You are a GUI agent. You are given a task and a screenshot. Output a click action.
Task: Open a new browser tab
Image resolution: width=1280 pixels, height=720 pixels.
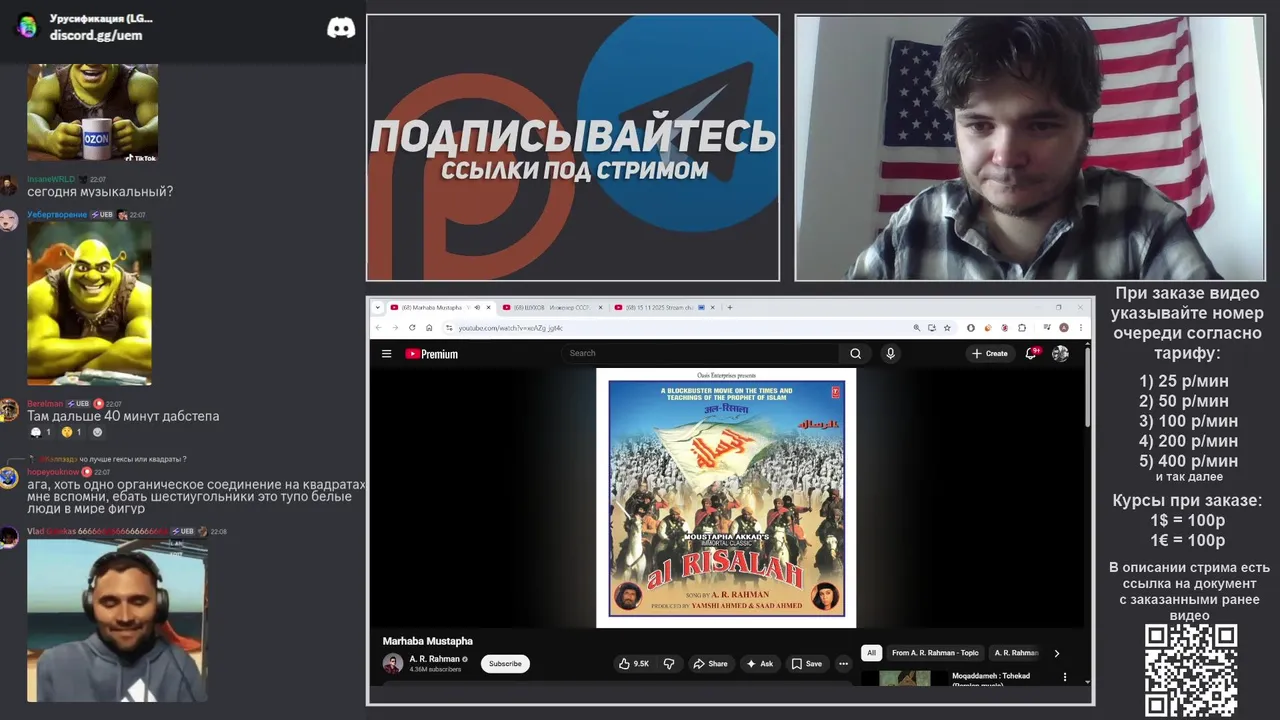click(729, 307)
